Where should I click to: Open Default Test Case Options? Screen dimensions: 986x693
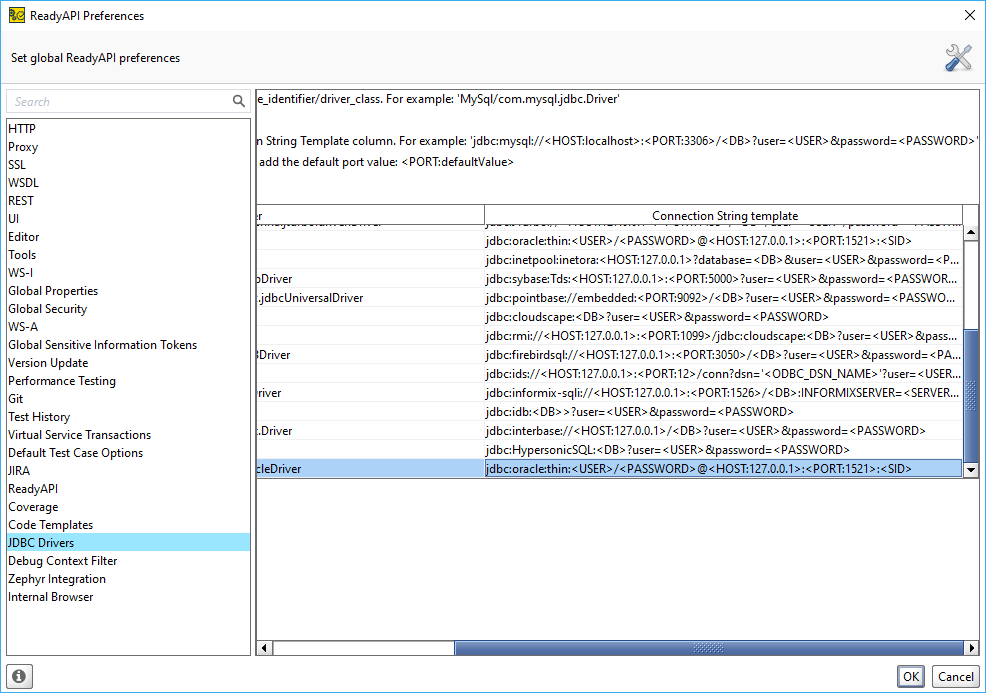click(128, 453)
